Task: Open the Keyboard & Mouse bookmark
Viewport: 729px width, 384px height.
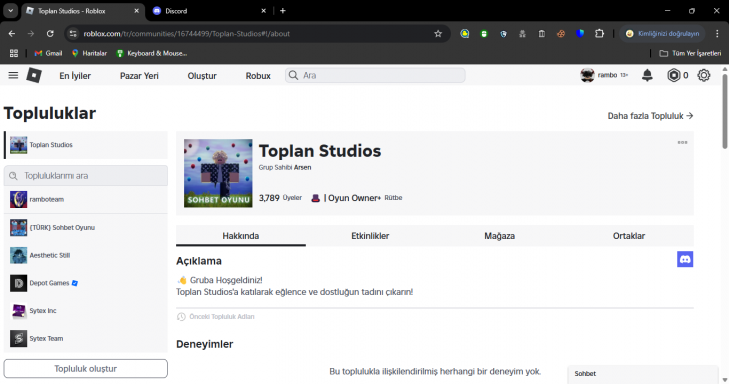Action: pos(152,53)
